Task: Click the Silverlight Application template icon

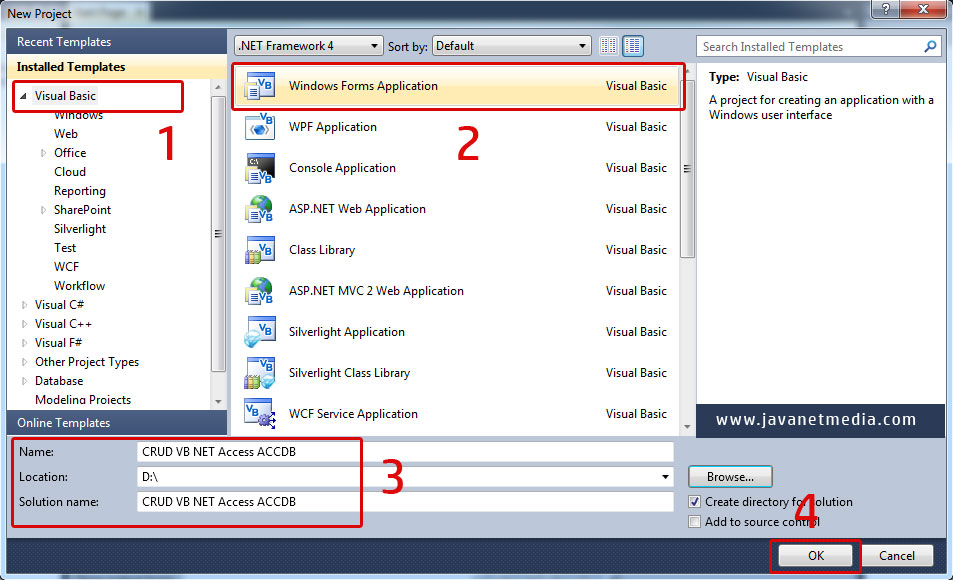Action: [x=260, y=332]
